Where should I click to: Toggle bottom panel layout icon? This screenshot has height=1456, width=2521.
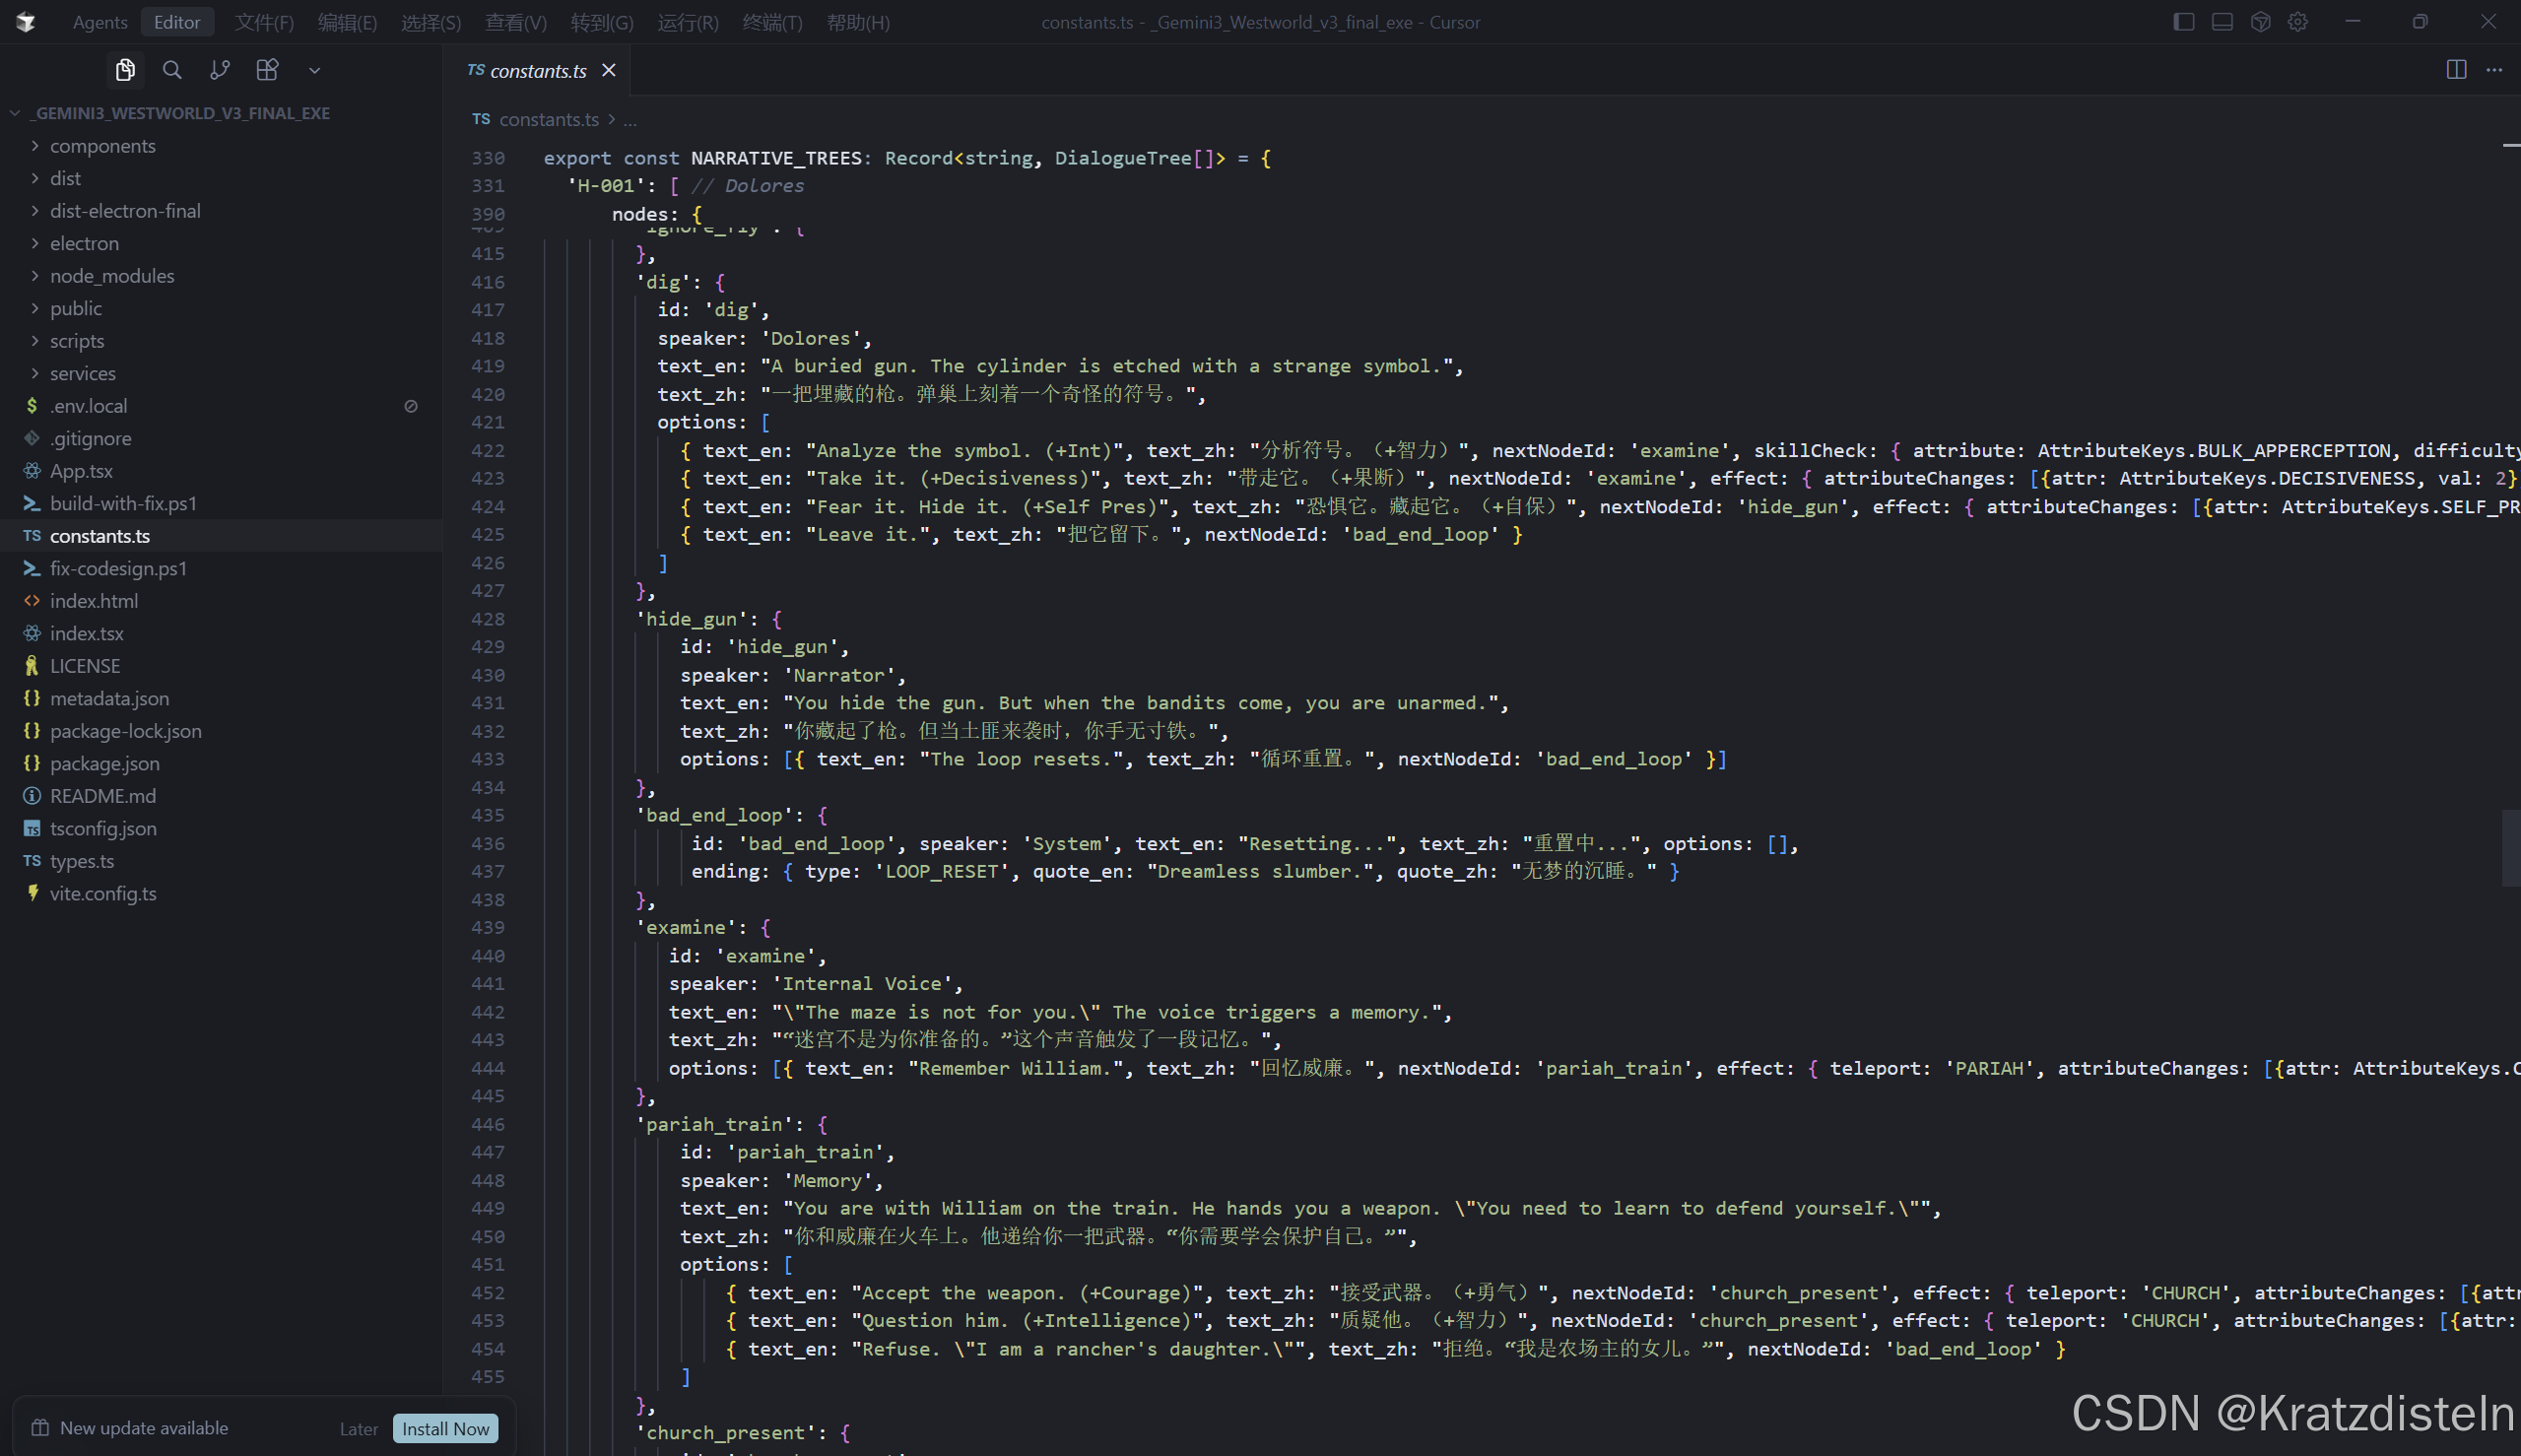pyautogui.click(x=2222, y=22)
